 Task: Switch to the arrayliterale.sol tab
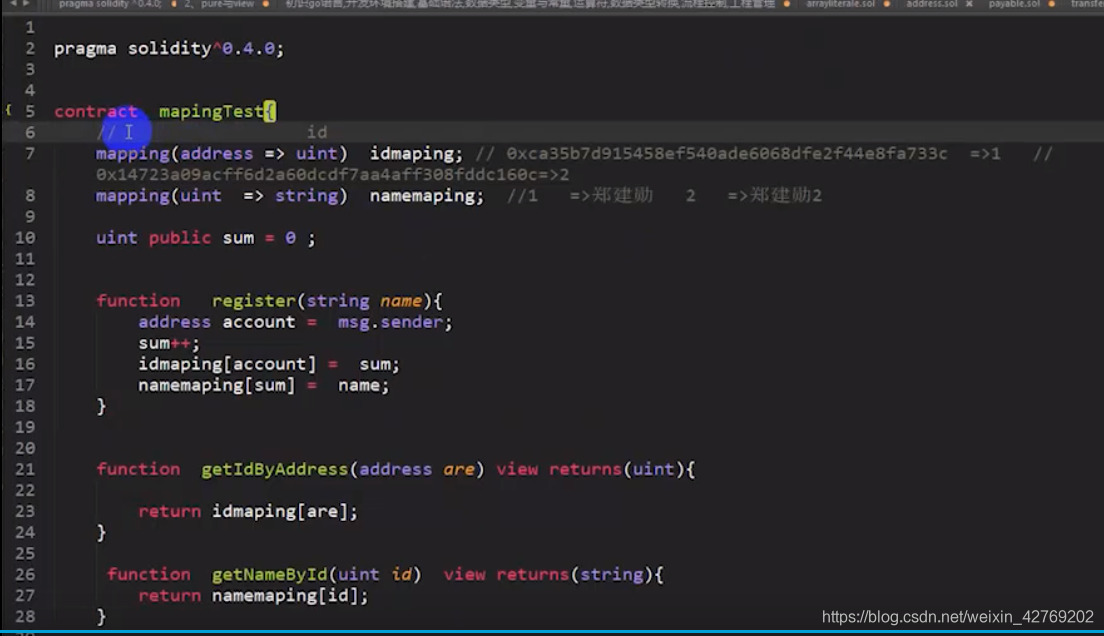point(840,4)
